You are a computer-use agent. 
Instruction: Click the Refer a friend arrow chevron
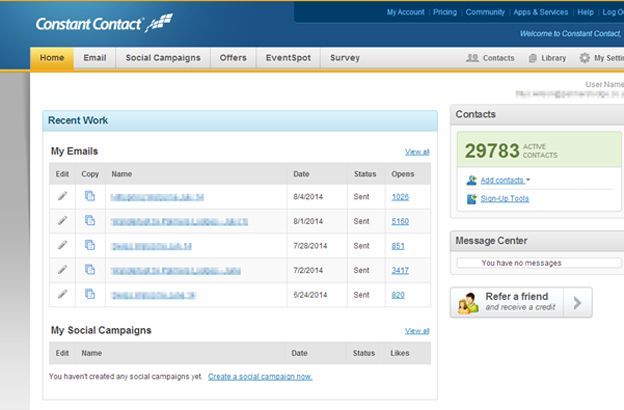tap(577, 303)
